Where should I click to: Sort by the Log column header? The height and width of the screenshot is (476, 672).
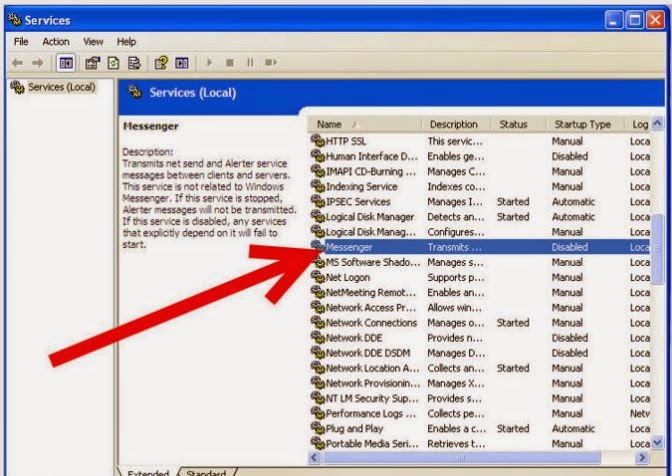(638, 124)
